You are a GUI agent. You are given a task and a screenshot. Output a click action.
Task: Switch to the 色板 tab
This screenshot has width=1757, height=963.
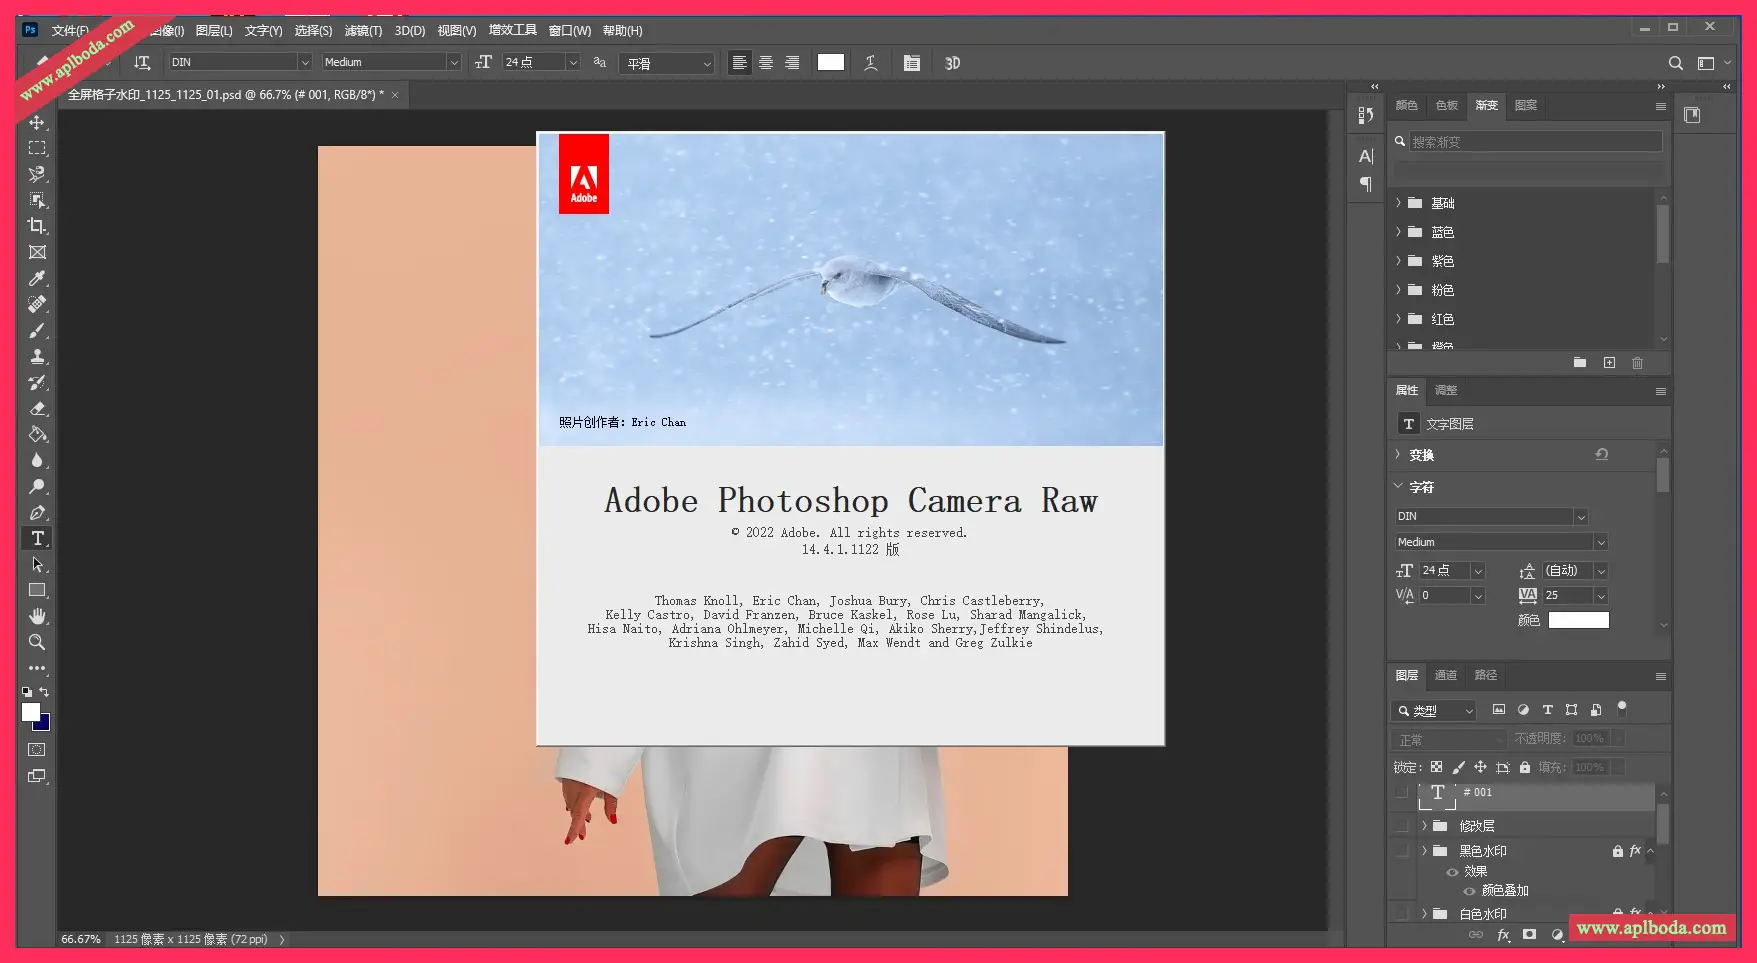click(x=1447, y=105)
